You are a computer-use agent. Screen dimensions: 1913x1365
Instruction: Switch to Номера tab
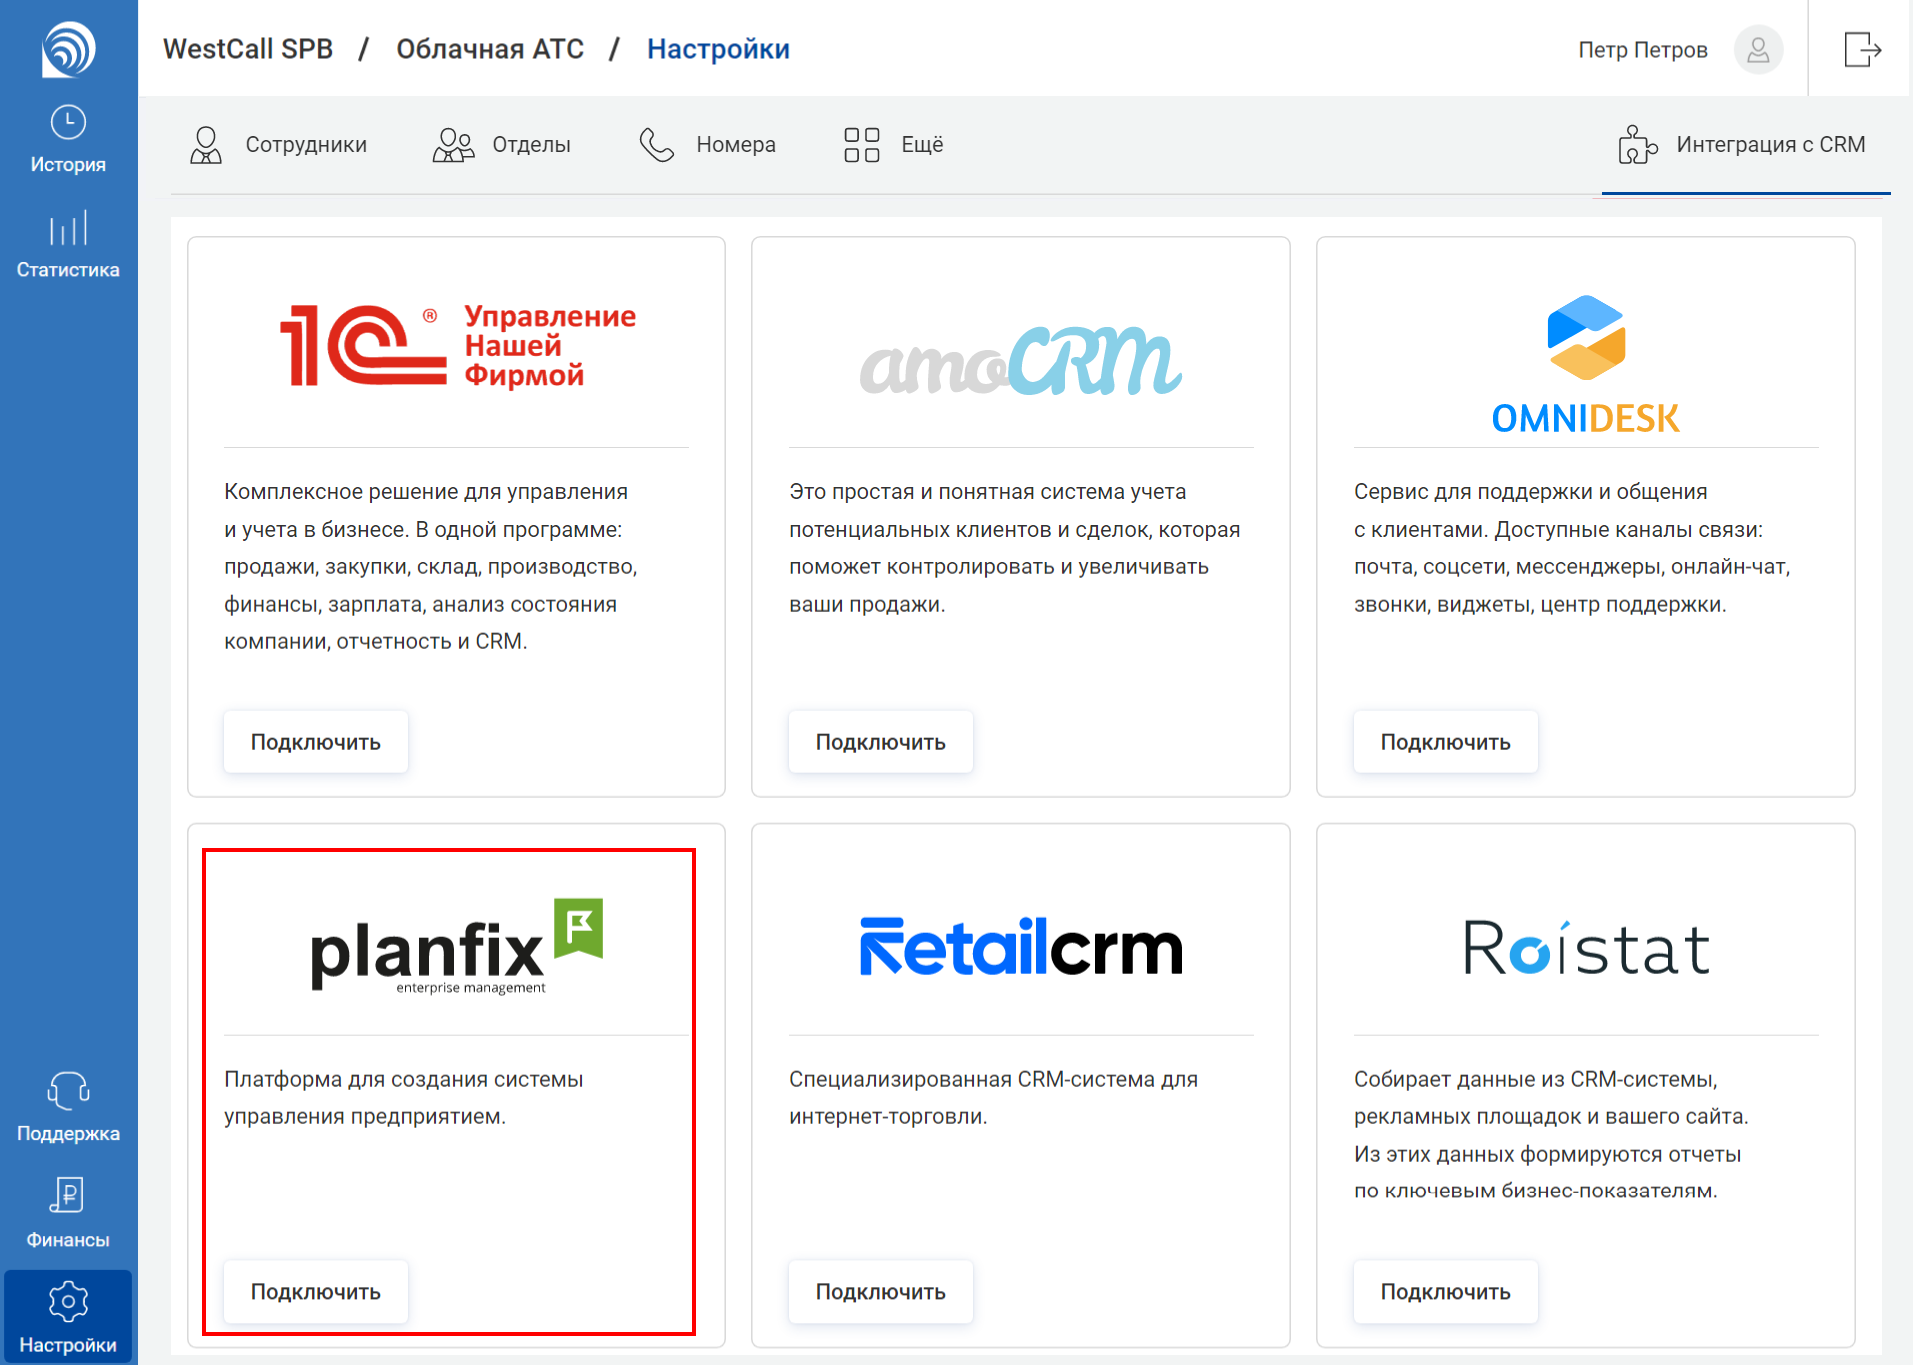(708, 145)
